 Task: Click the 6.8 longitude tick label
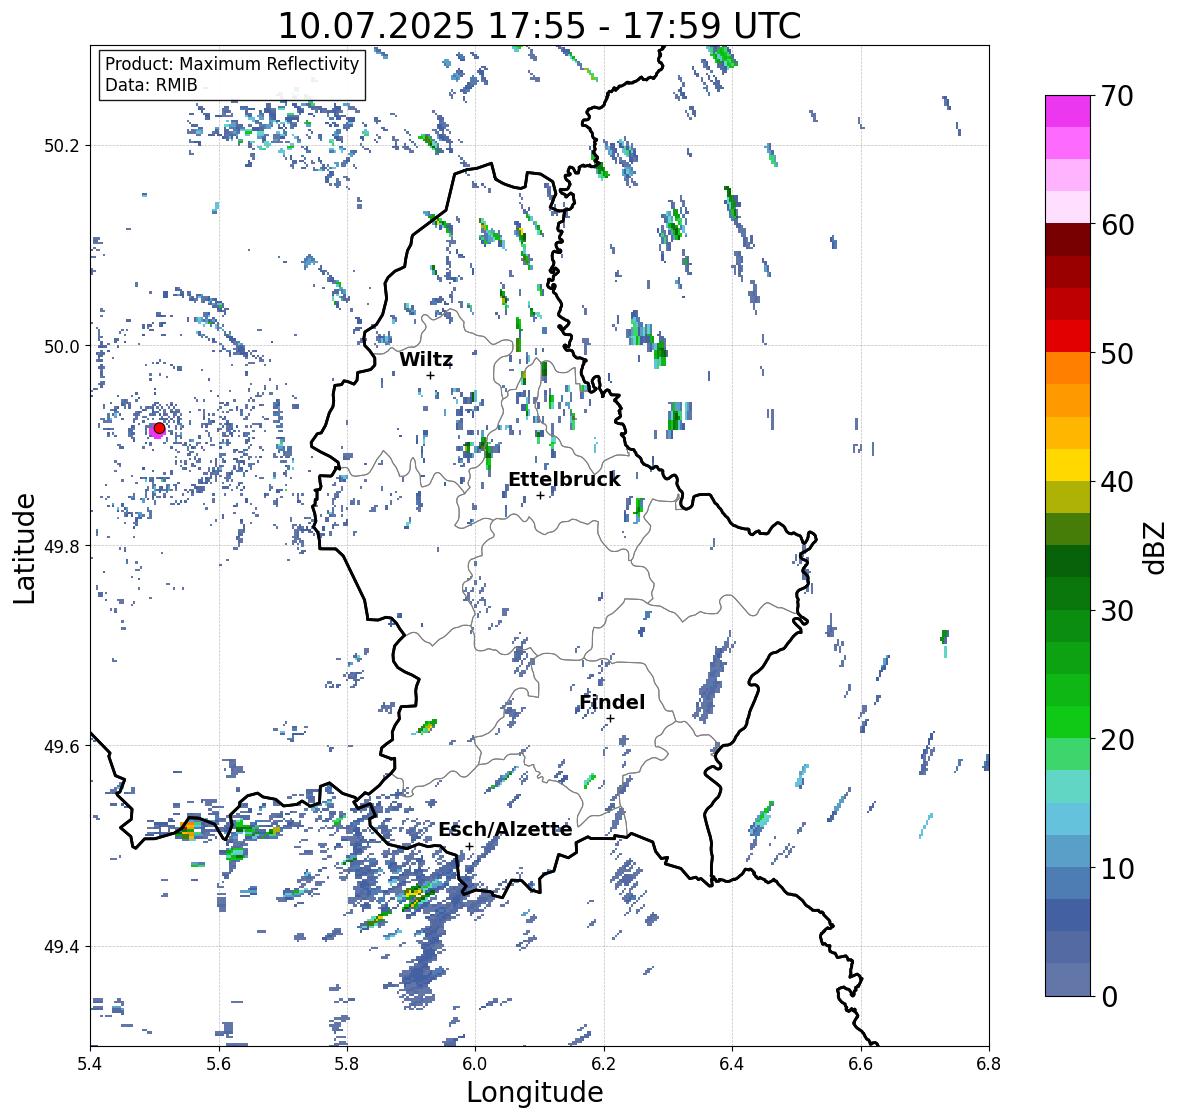[989, 1063]
